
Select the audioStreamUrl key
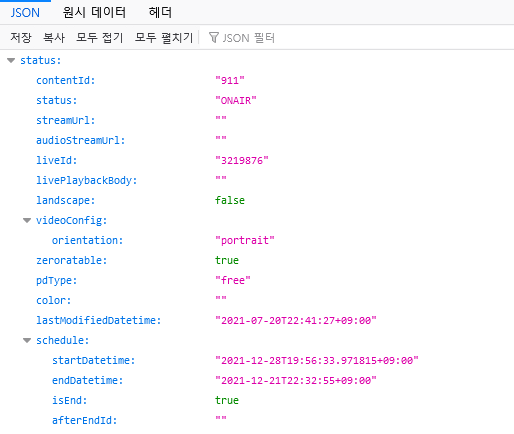(x=81, y=140)
